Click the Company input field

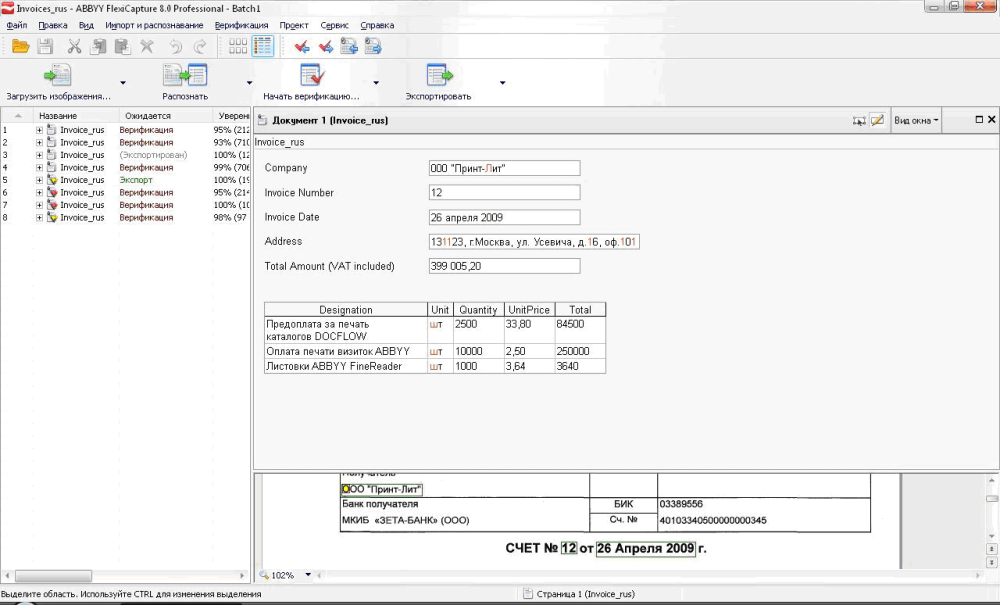(x=504, y=168)
